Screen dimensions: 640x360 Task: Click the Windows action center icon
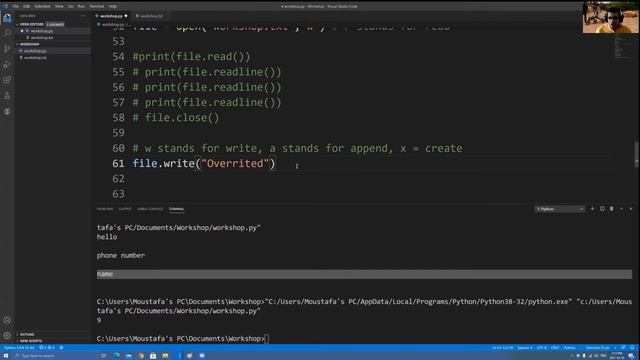coord(631,356)
